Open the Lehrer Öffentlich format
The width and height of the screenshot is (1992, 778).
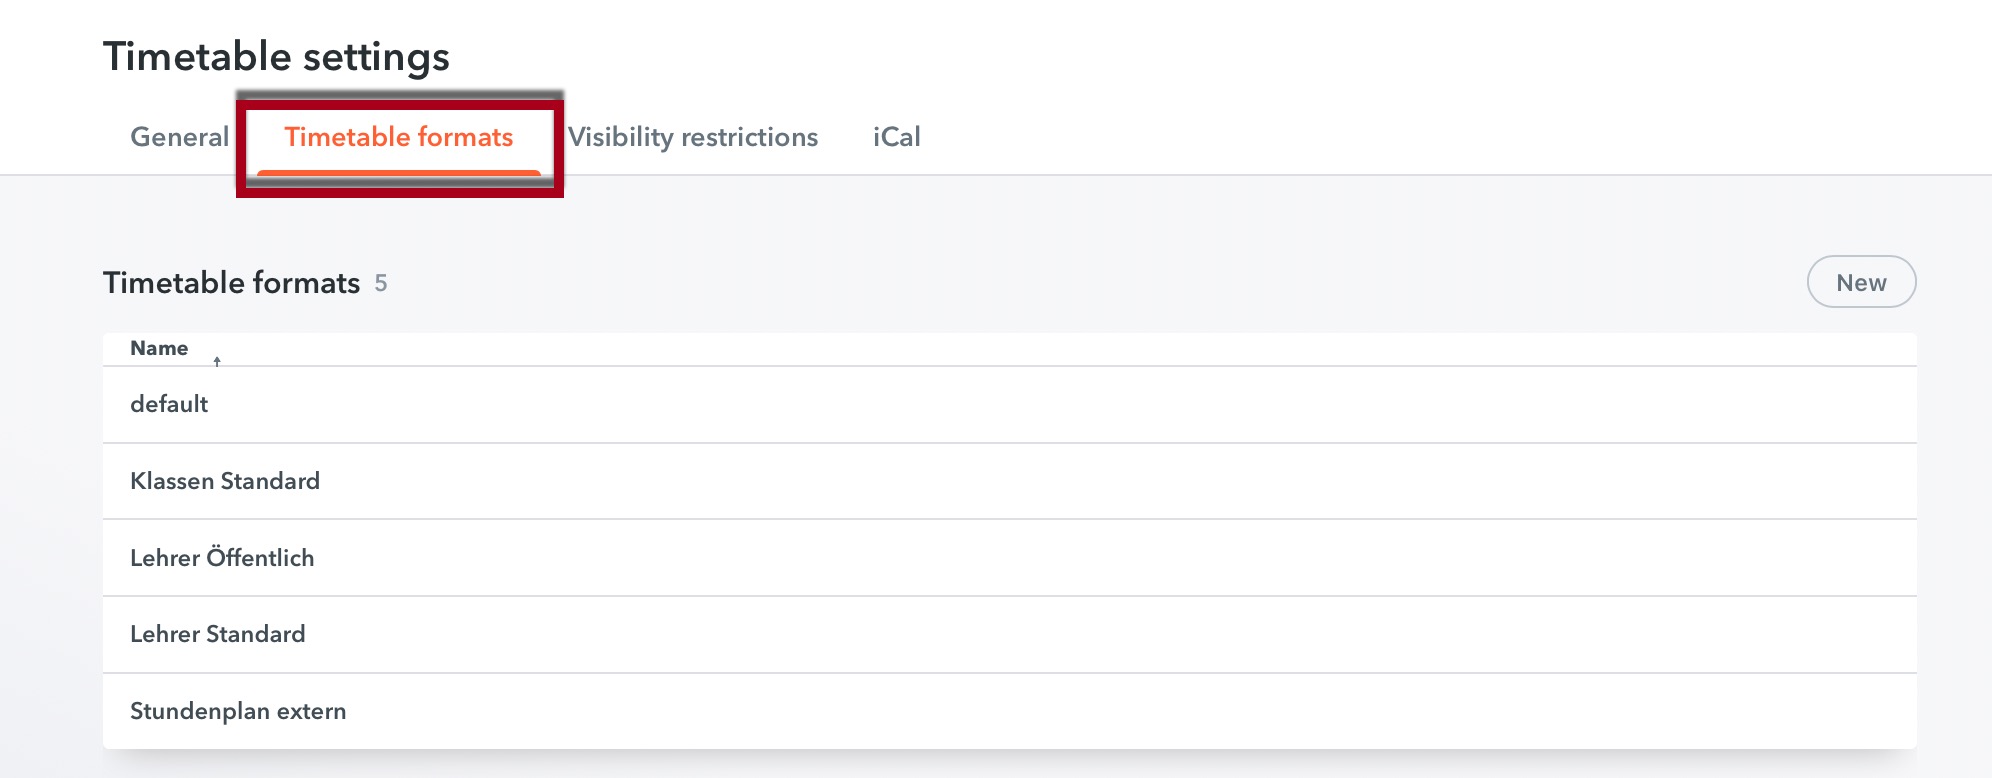click(222, 558)
